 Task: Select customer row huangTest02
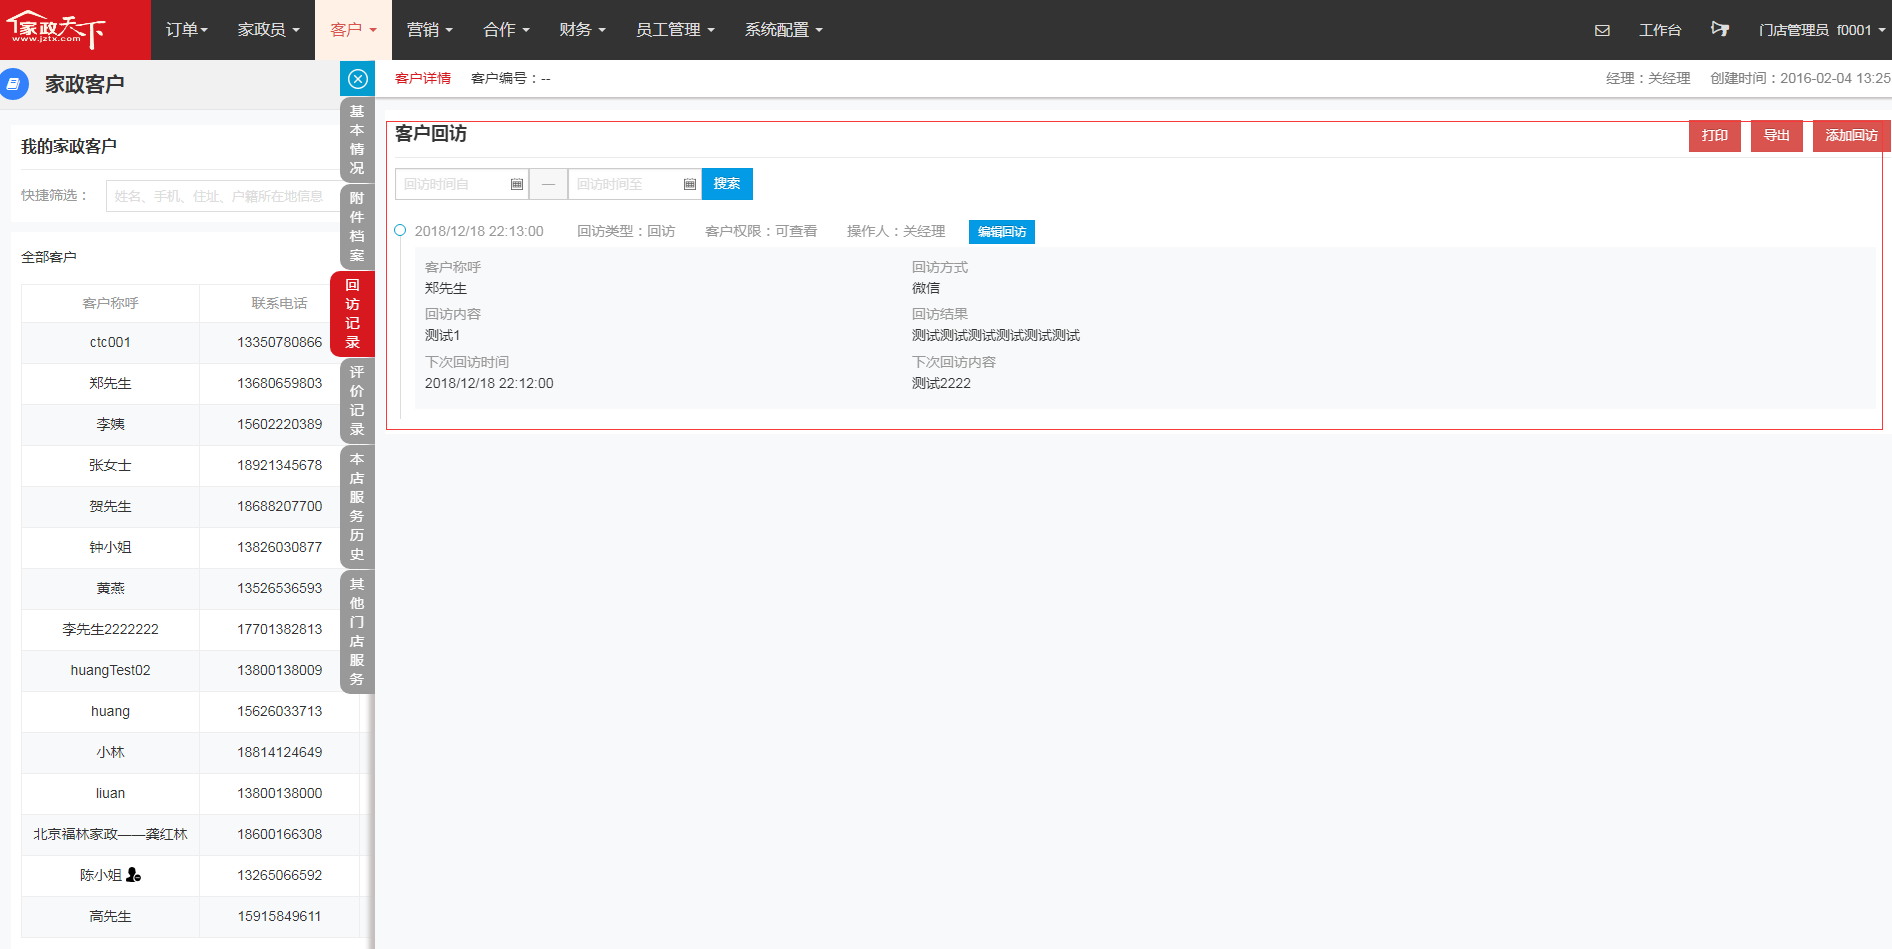[x=190, y=670]
